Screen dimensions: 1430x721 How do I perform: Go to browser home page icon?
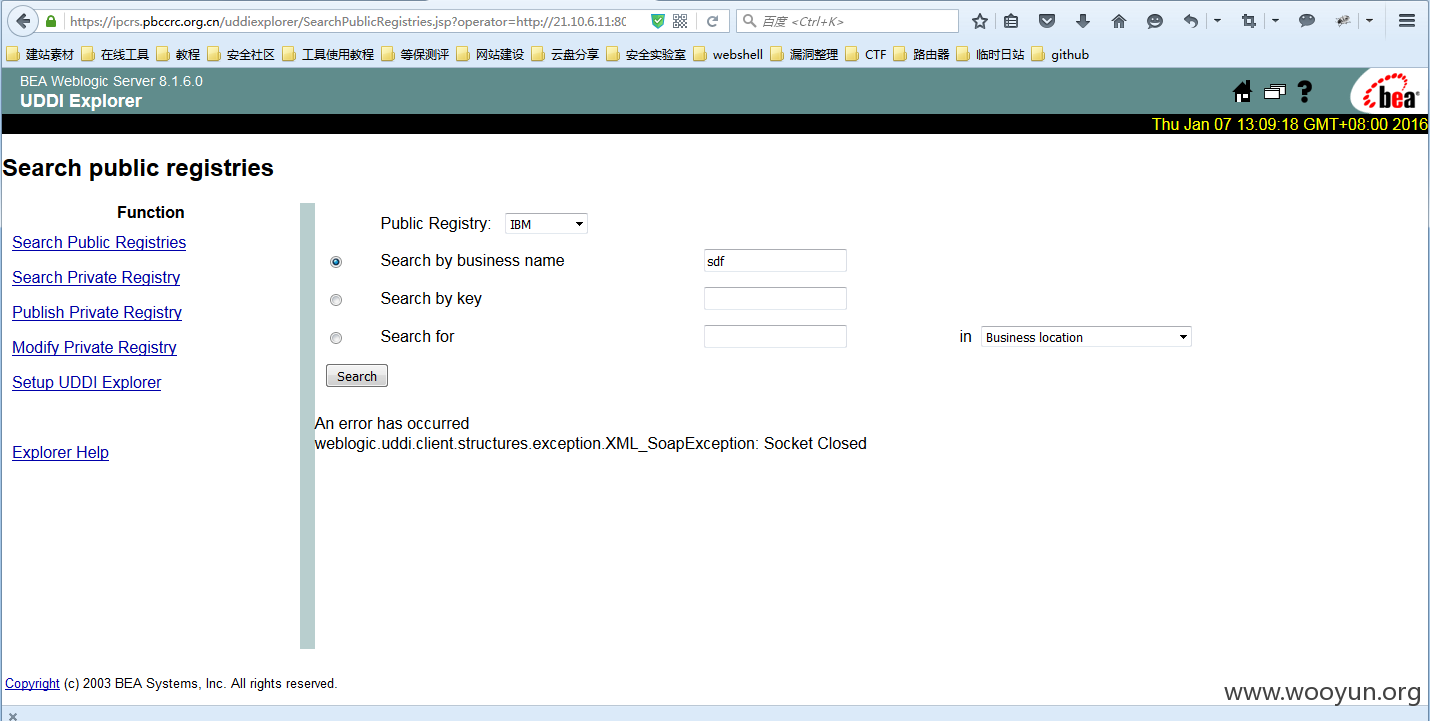coord(1119,21)
